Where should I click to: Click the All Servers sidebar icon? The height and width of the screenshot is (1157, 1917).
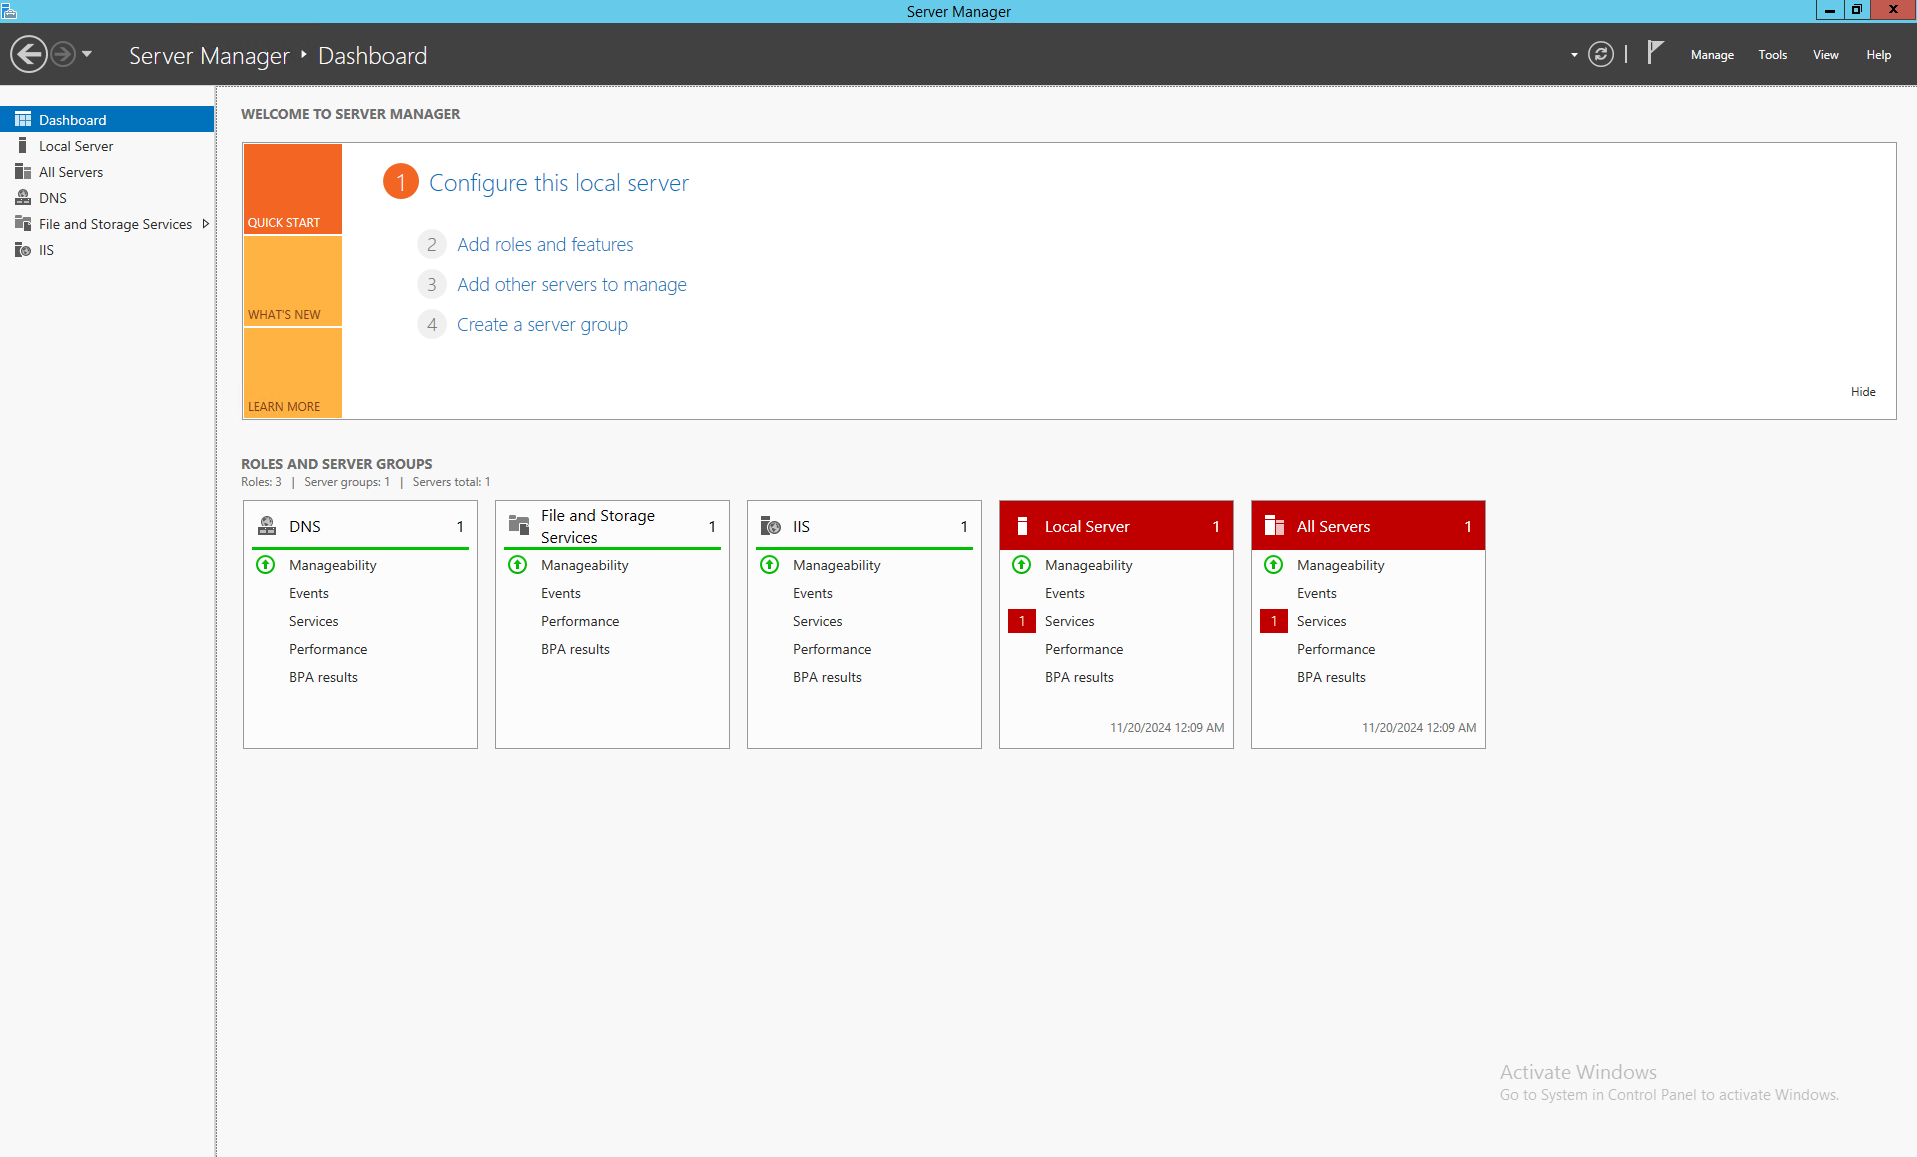(x=23, y=171)
